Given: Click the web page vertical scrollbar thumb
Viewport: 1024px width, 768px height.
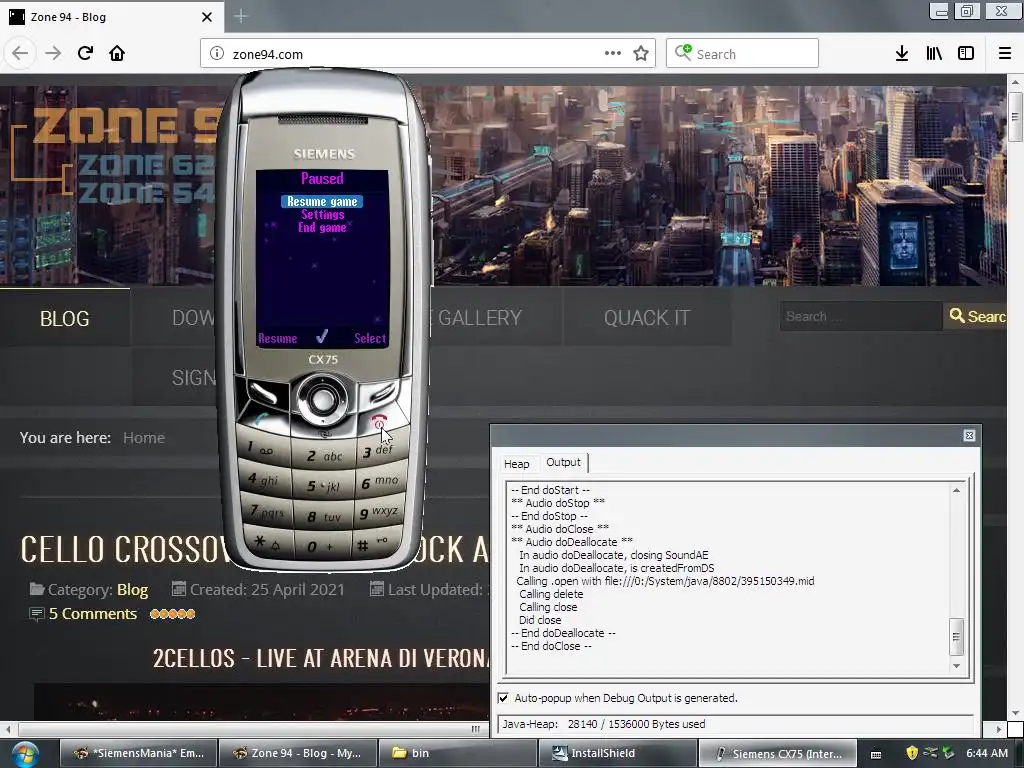Looking at the screenshot, I should coord(1015,117).
